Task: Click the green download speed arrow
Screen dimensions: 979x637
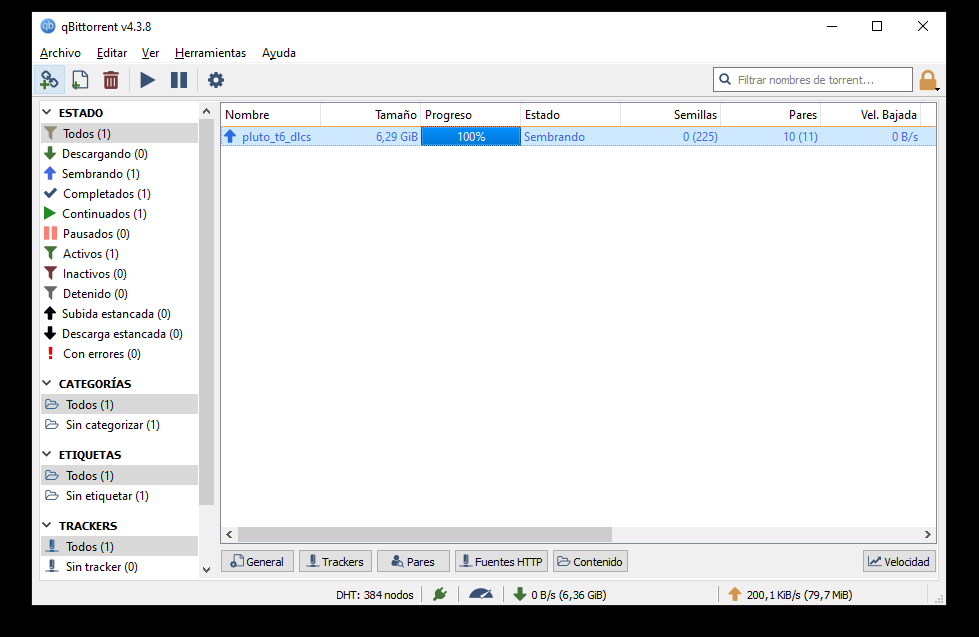Action: [519, 595]
